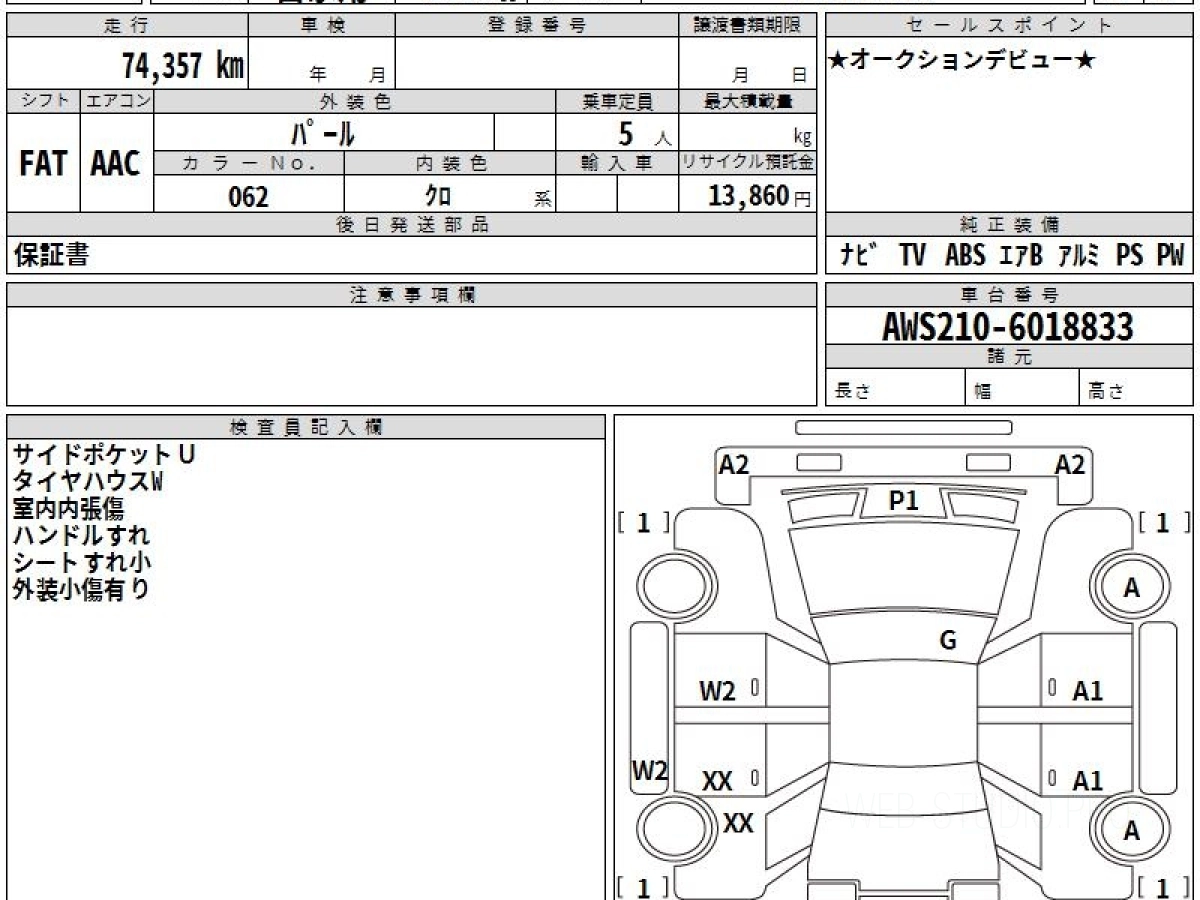Click the FAT shift value
The height and width of the screenshot is (900, 1200).
(43, 164)
